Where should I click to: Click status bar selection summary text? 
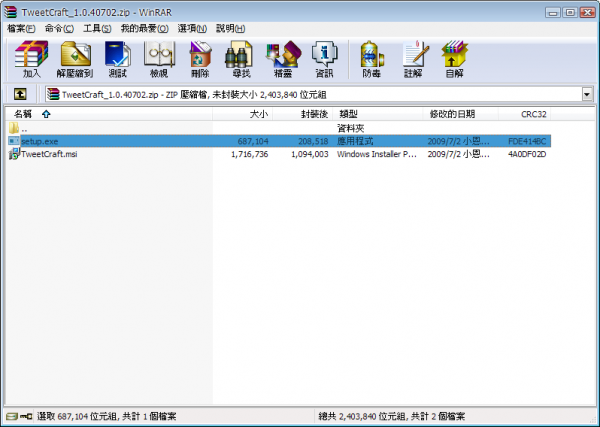[107, 416]
